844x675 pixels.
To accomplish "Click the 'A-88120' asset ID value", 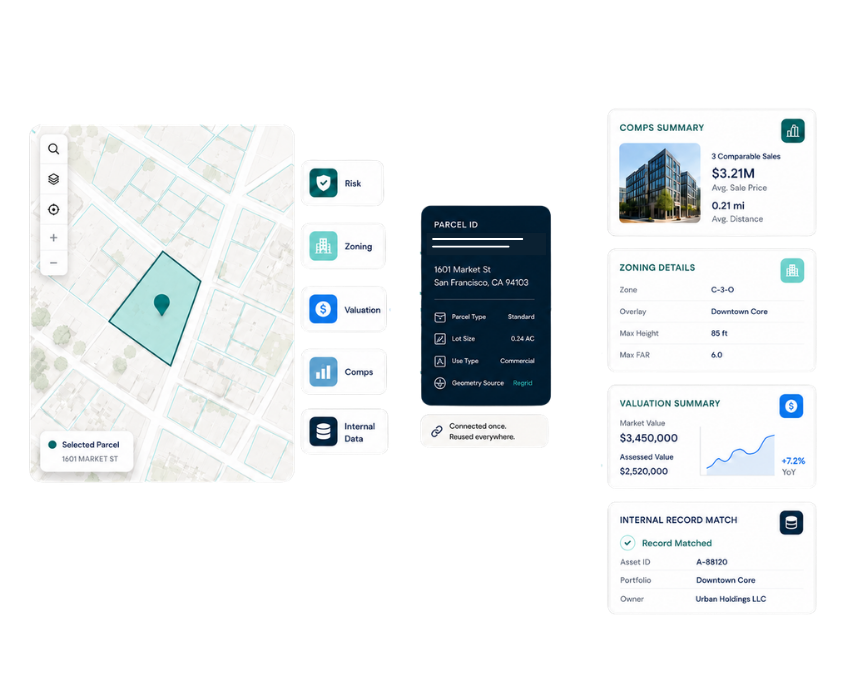I will (712, 562).
